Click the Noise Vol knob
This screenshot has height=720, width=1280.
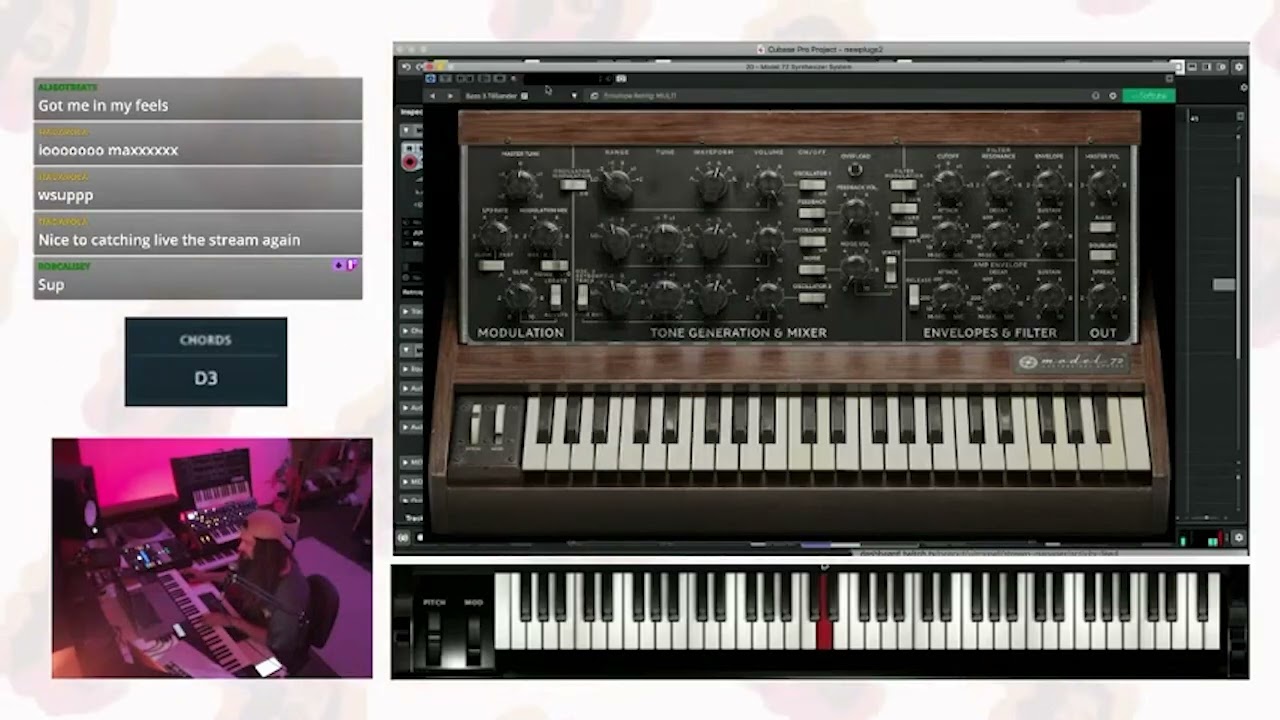pos(855,267)
